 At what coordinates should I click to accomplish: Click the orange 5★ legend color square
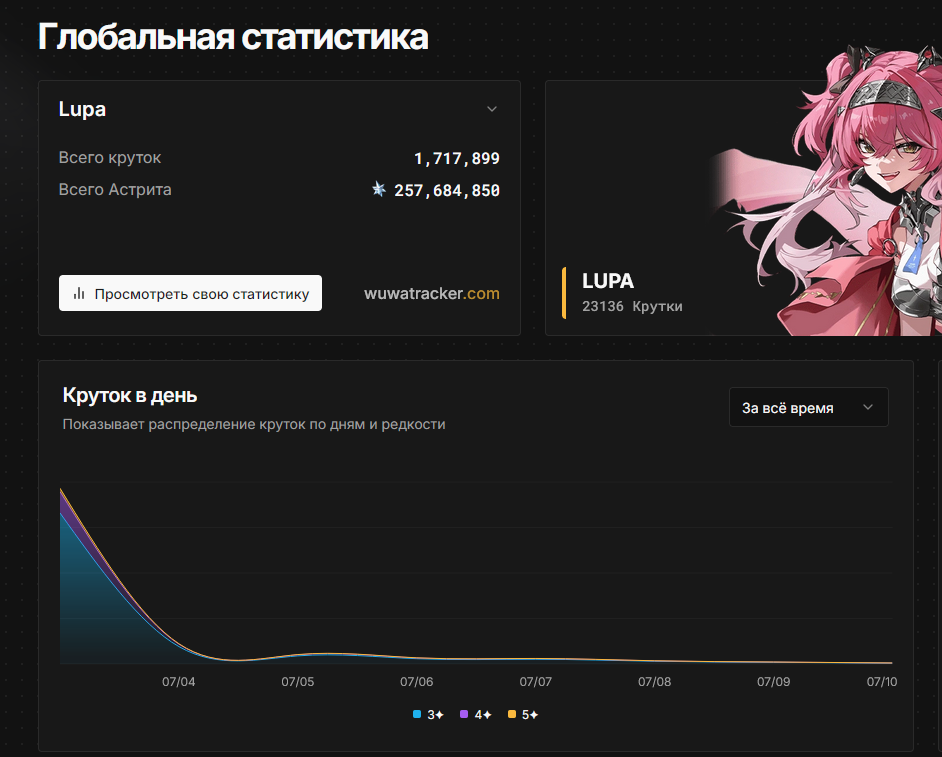pyautogui.click(x=512, y=714)
